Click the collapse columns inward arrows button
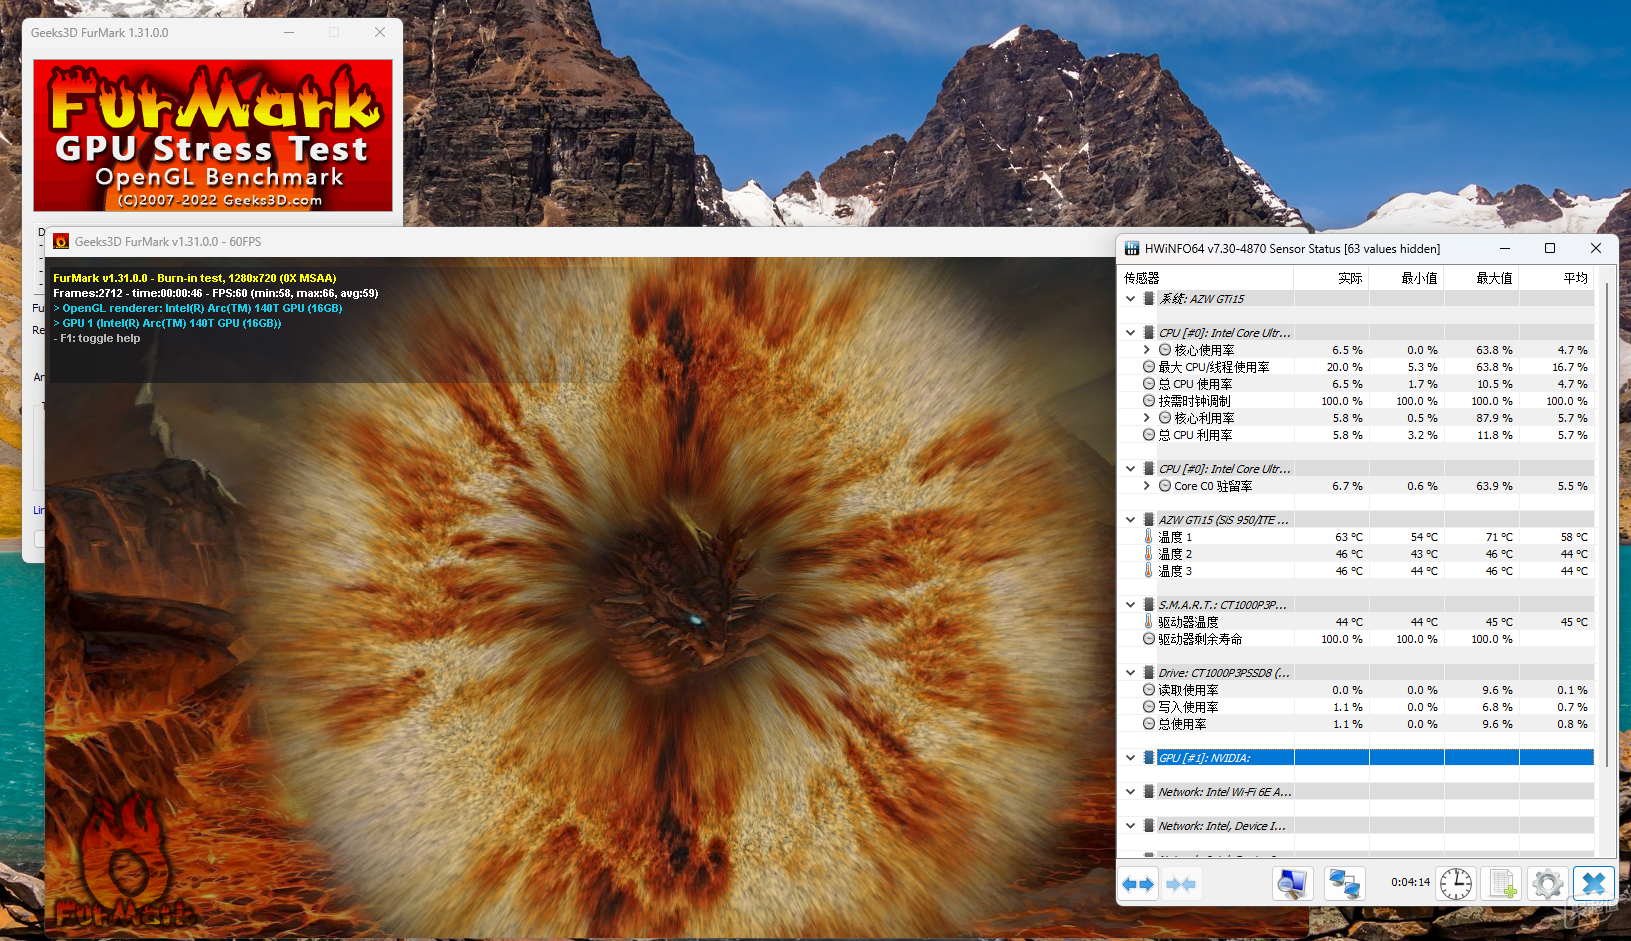Image resolution: width=1631 pixels, height=941 pixels. (x=1181, y=884)
